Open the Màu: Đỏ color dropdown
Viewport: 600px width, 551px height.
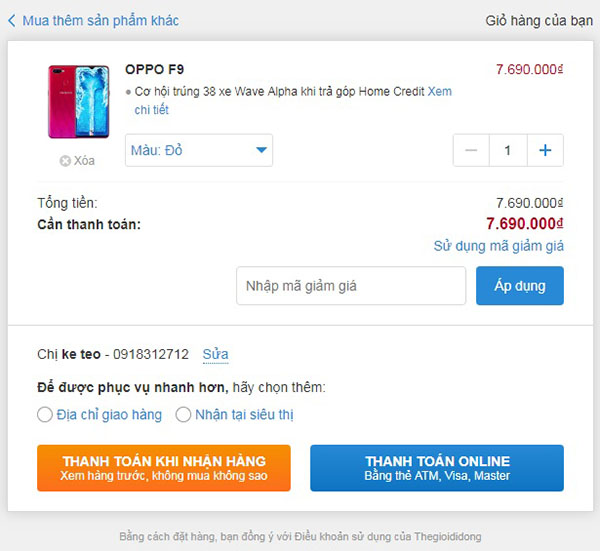[199, 150]
